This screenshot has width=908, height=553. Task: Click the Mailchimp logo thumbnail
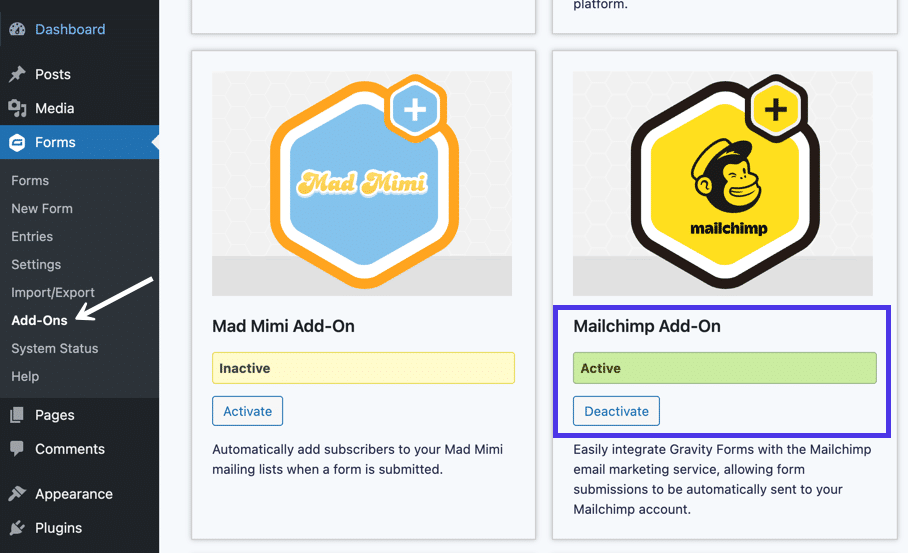[x=723, y=183]
